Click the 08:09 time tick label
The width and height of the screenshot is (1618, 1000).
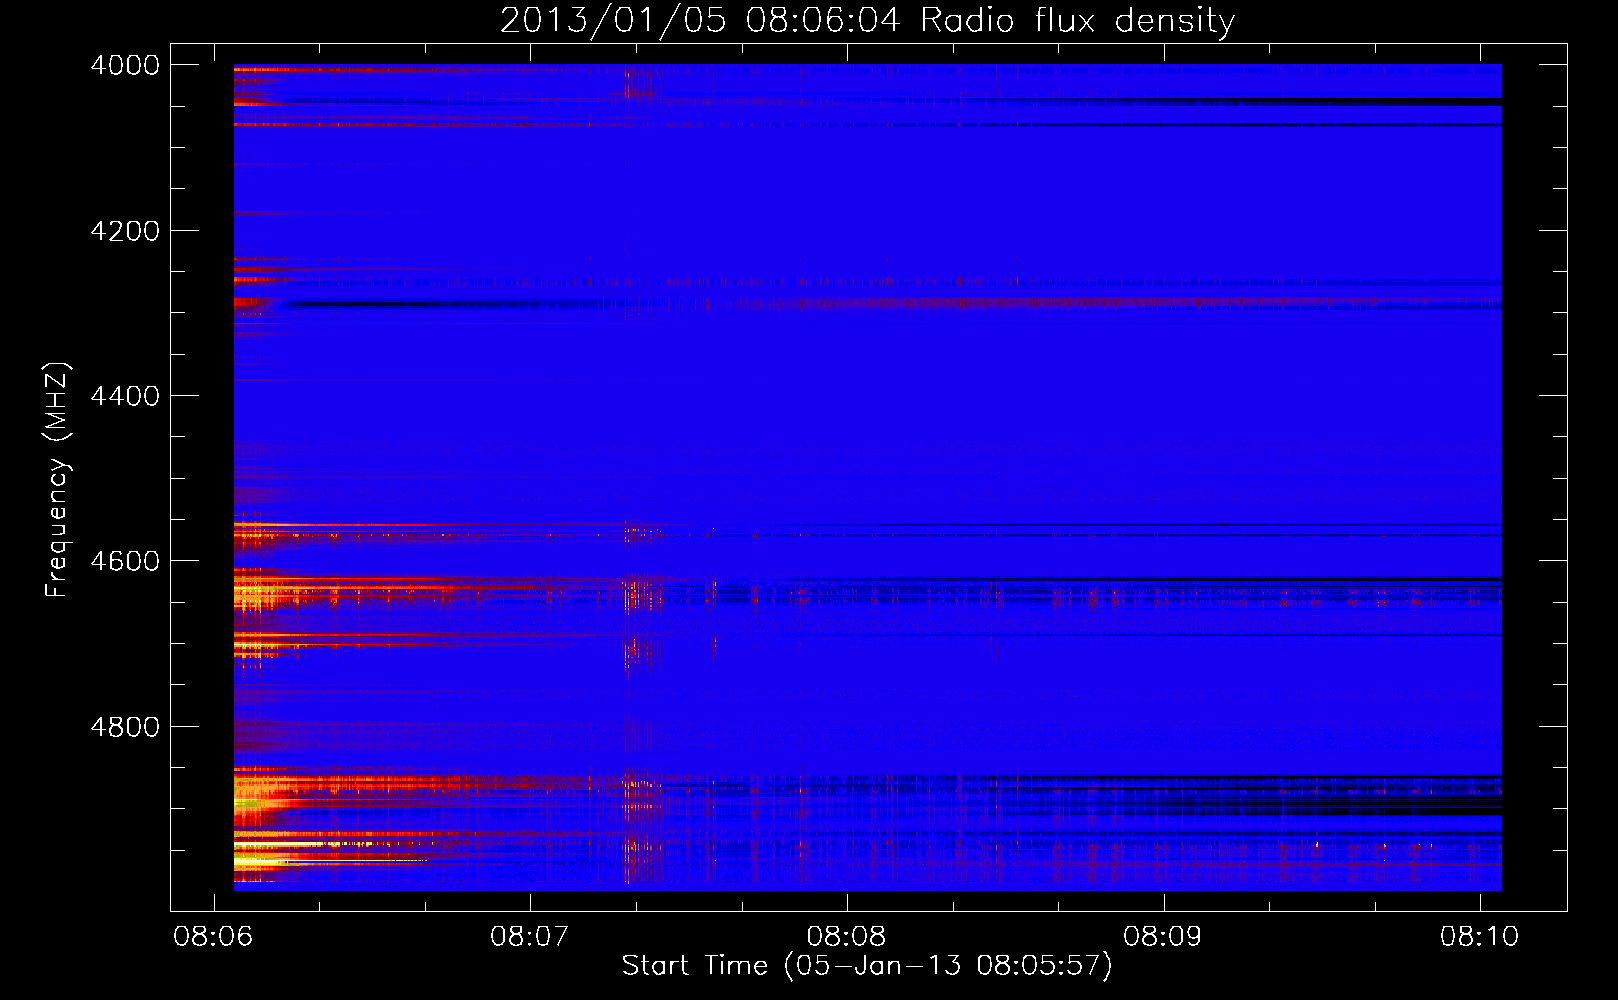pyautogui.click(x=1163, y=936)
